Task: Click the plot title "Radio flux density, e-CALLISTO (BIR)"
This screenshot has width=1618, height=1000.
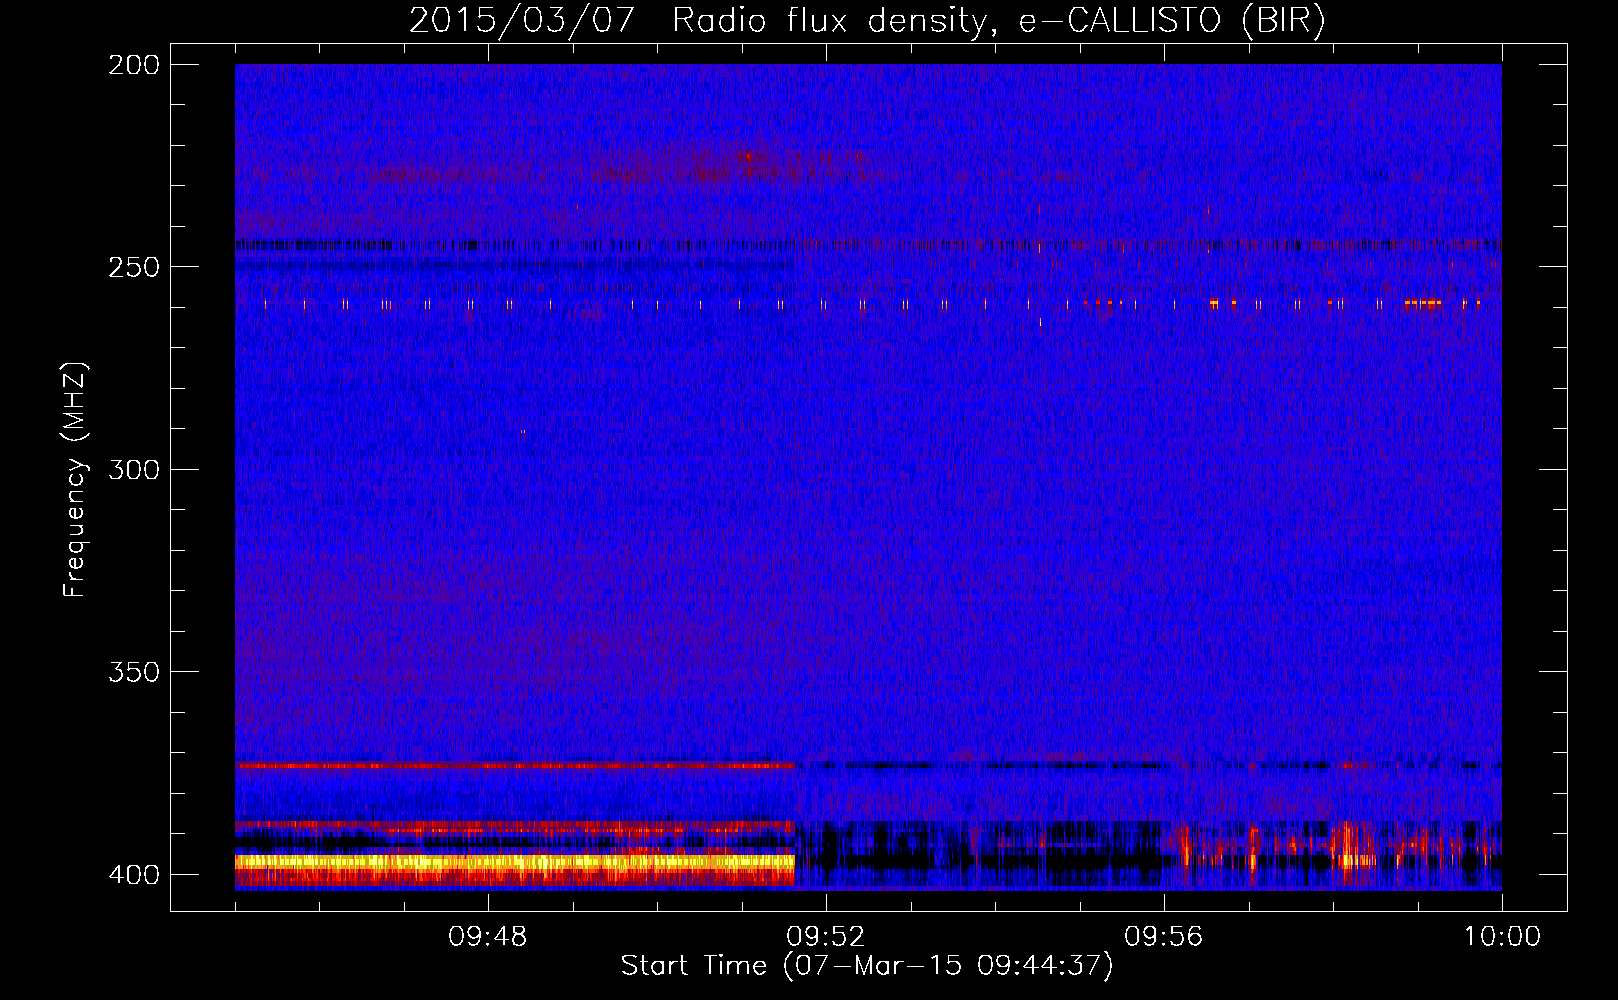Action: 998,21
